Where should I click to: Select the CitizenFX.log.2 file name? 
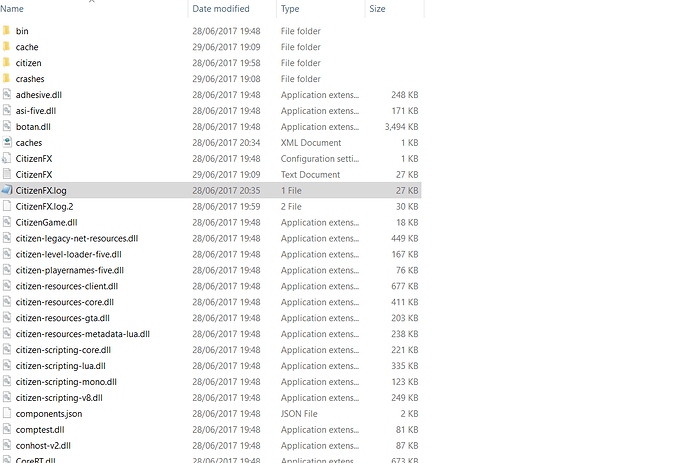tap(44, 206)
